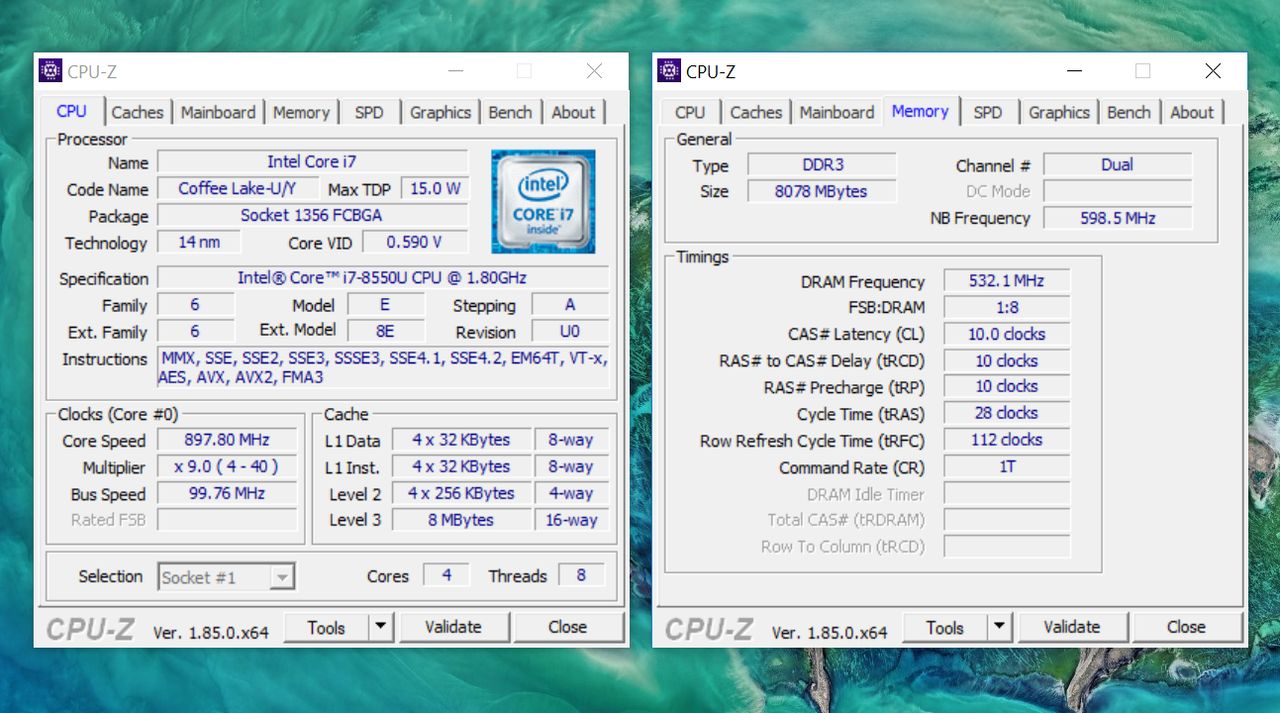Click NB Frequency value 598.5 MHz
1280x713 pixels.
tap(1118, 218)
